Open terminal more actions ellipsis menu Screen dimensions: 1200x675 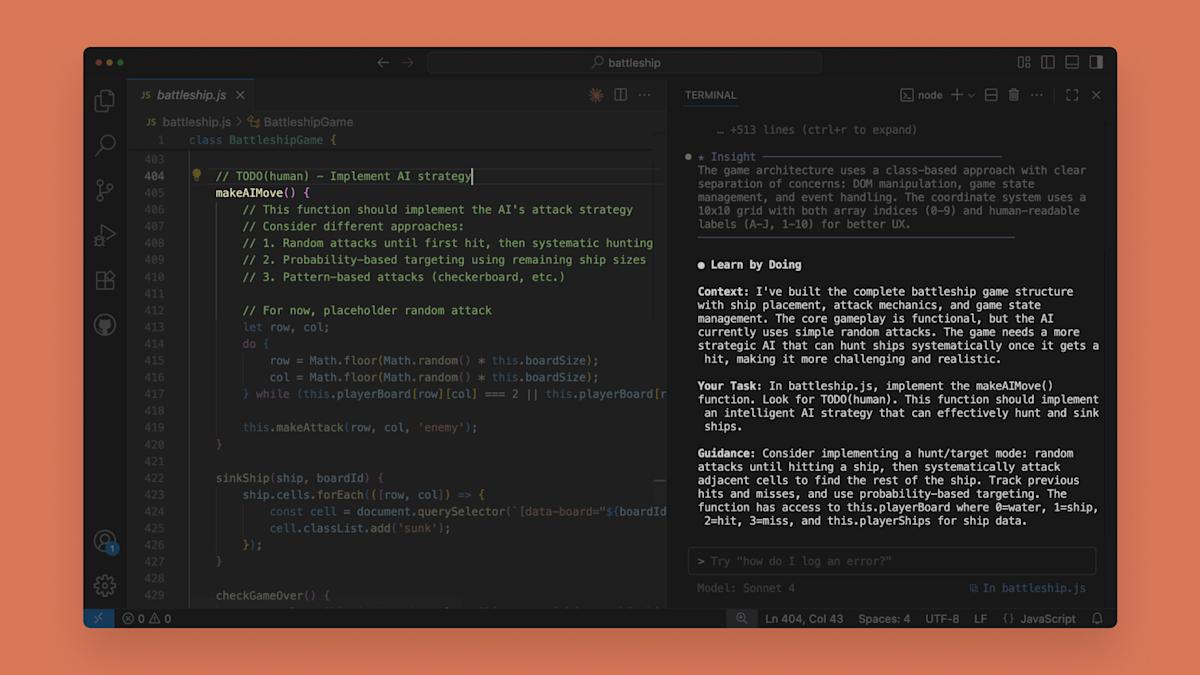pyautogui.click(x=1037, y=94)
